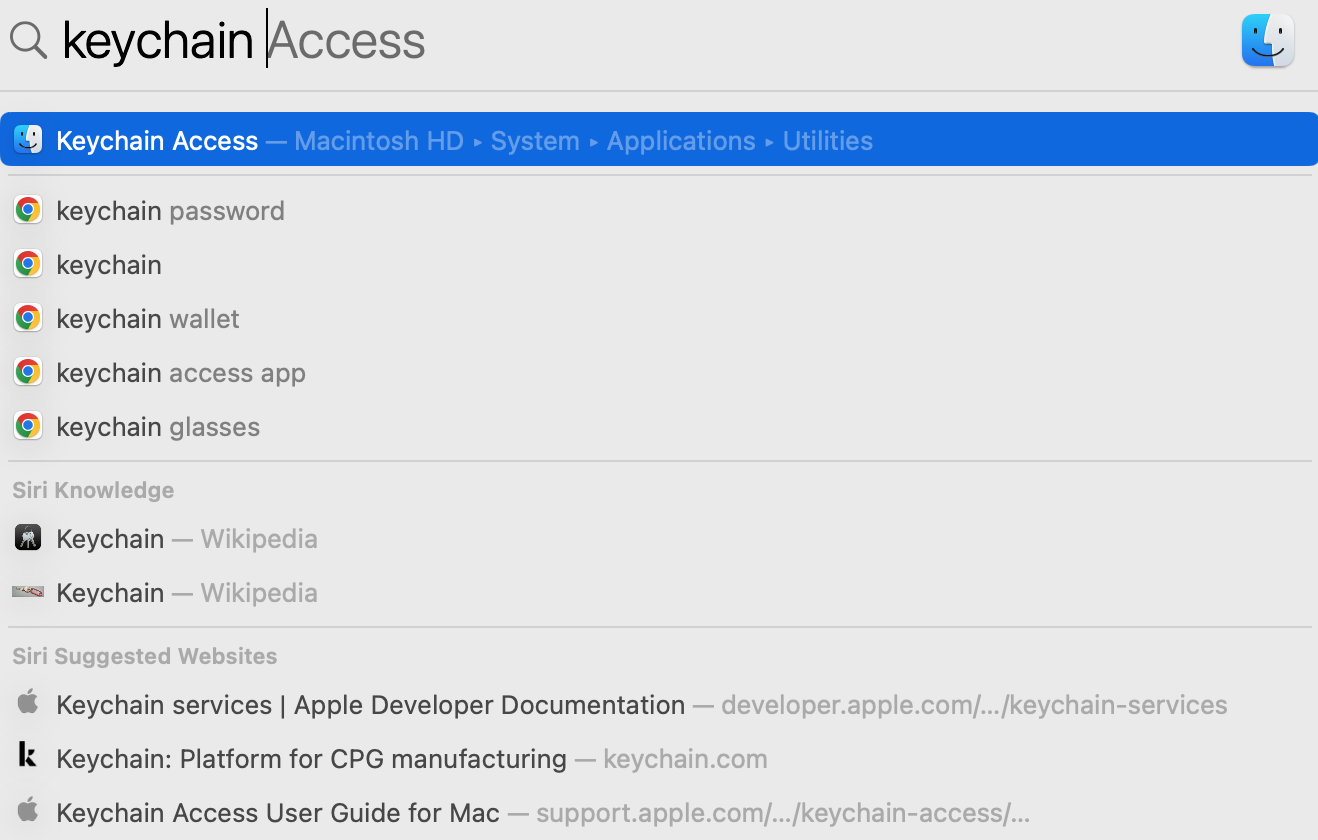
Task: Click the 'Siri Suggested Websites' section header
Action: [x=145, y=656]
